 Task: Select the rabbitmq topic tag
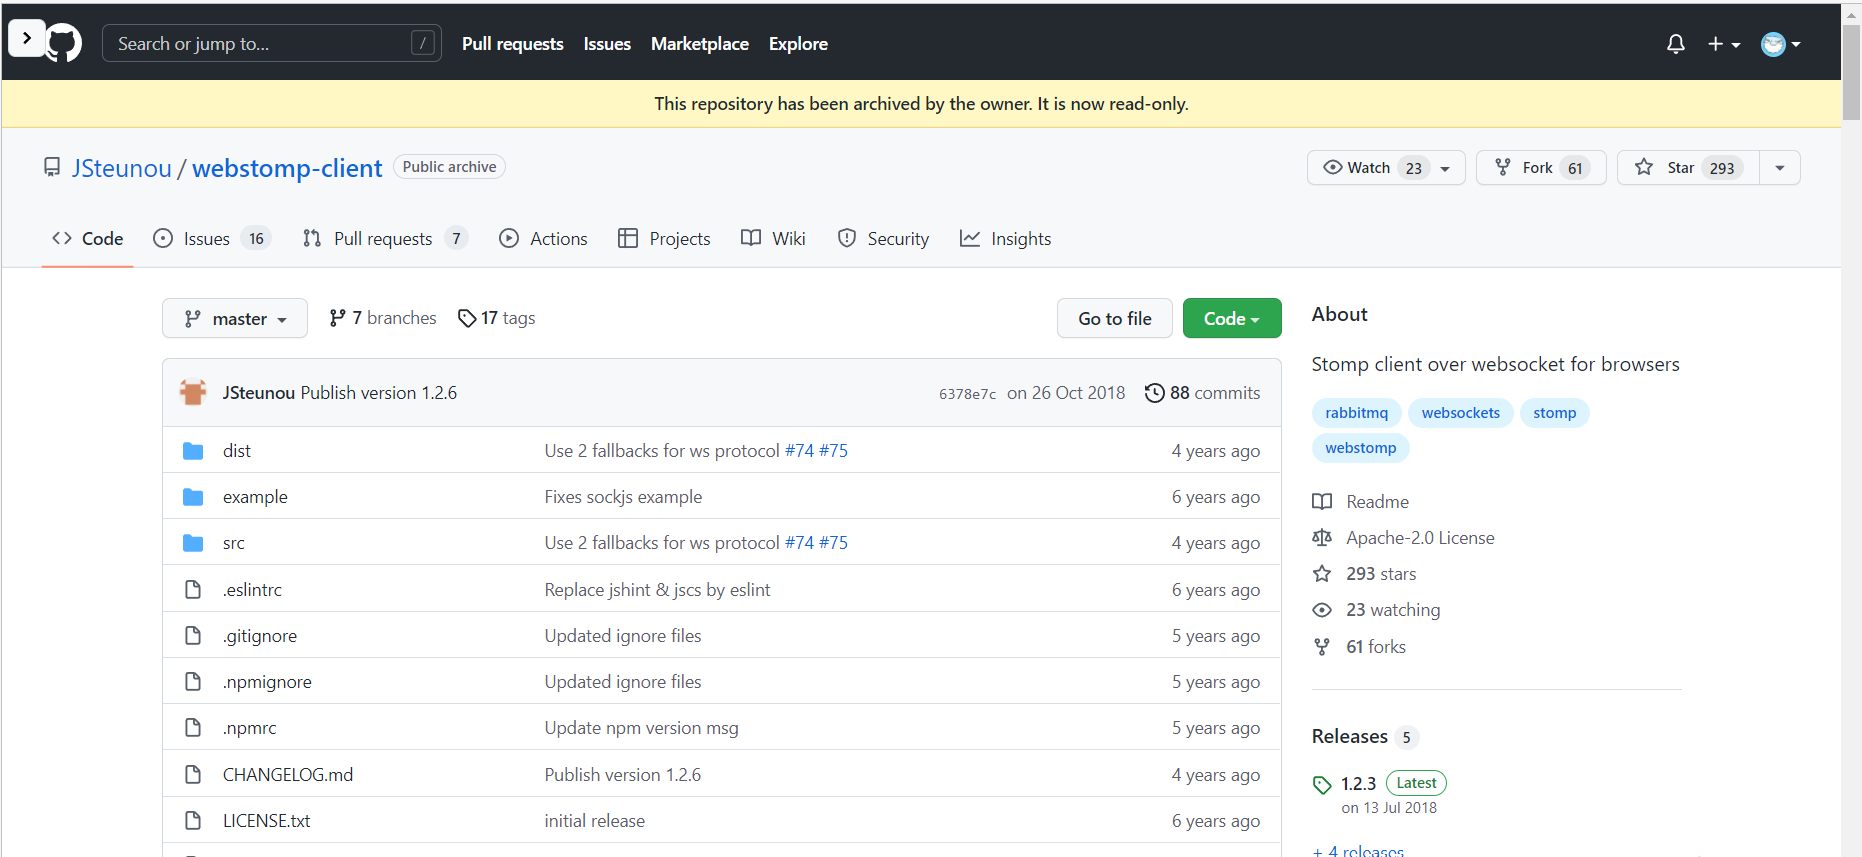click(x=1357, y=413)
